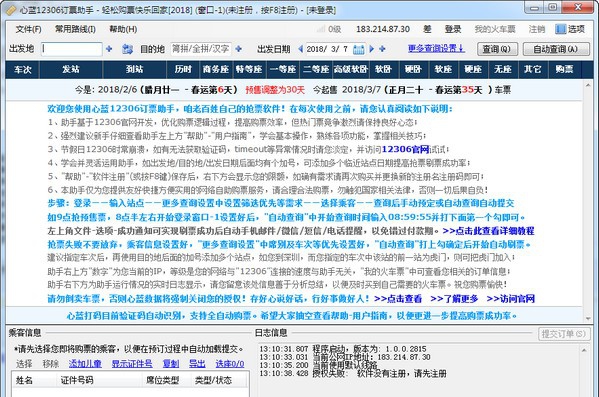Click the 软卧 column header
Viewport: 599px width, 397px height.
coord(383,69)
